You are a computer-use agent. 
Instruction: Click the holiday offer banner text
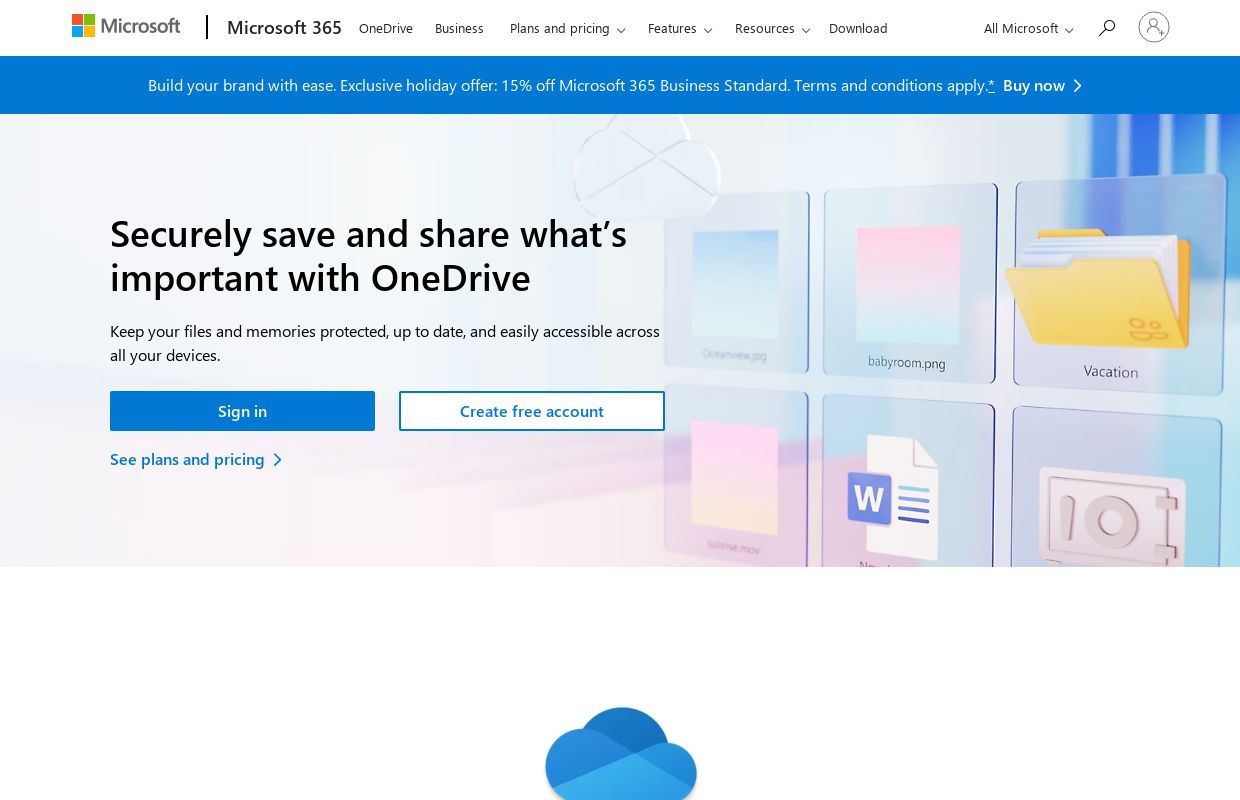[567, 85]
